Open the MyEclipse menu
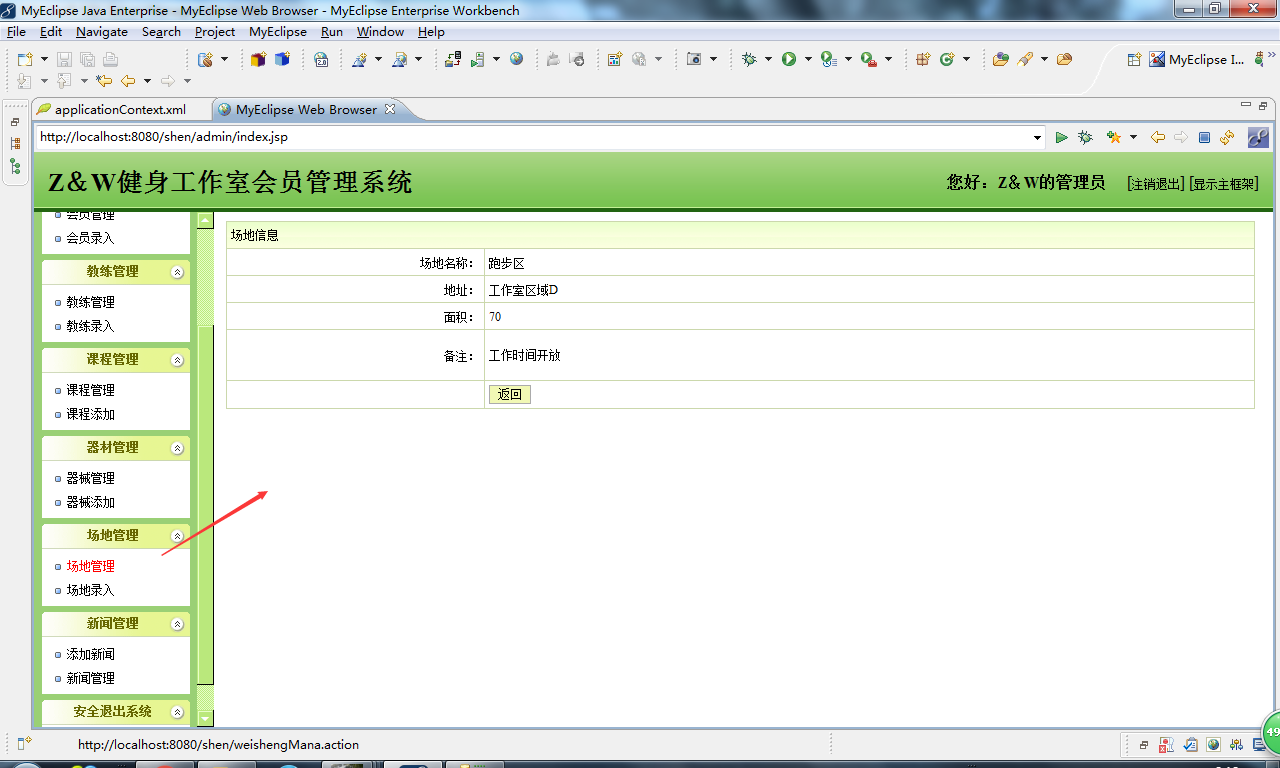Image resolution: width=1280 pixels, height=768 pixels. (x=278, y=31)
